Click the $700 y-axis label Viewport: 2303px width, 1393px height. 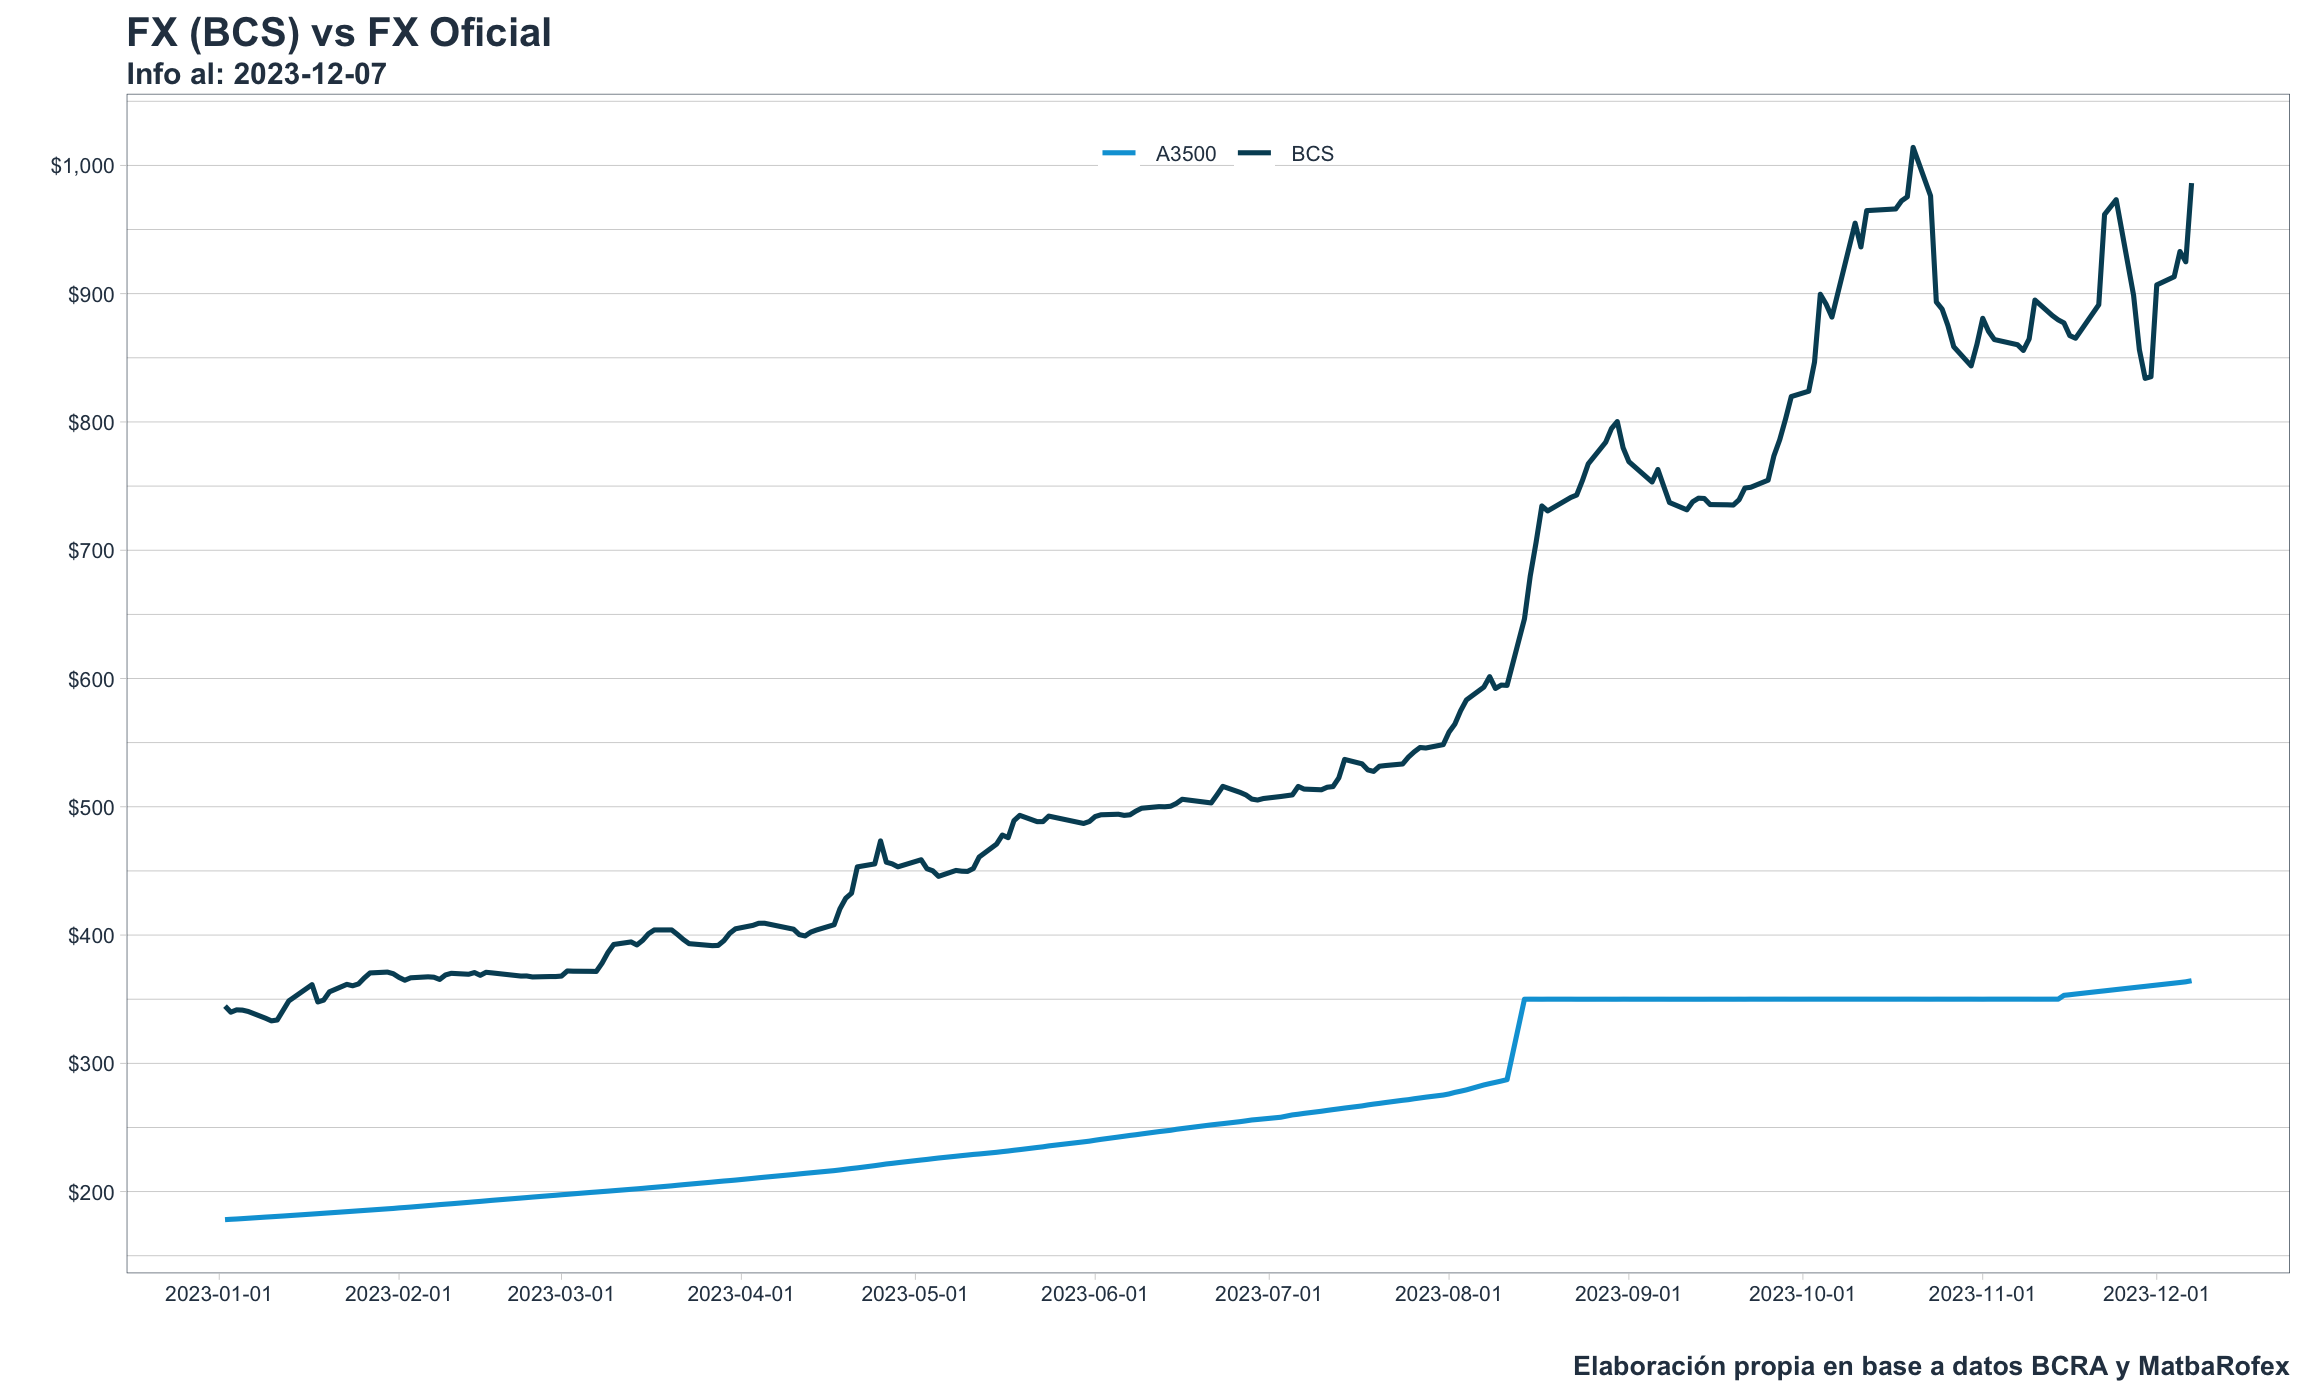91,551
